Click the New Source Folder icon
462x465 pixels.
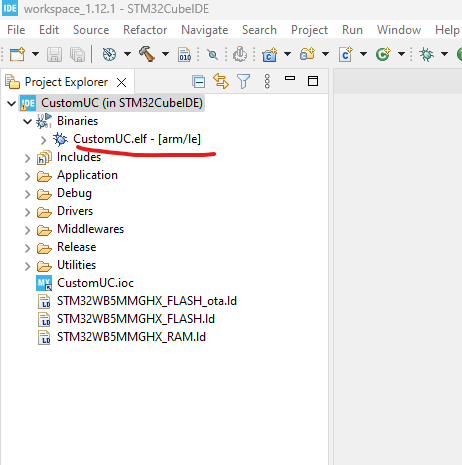[307, 54]
